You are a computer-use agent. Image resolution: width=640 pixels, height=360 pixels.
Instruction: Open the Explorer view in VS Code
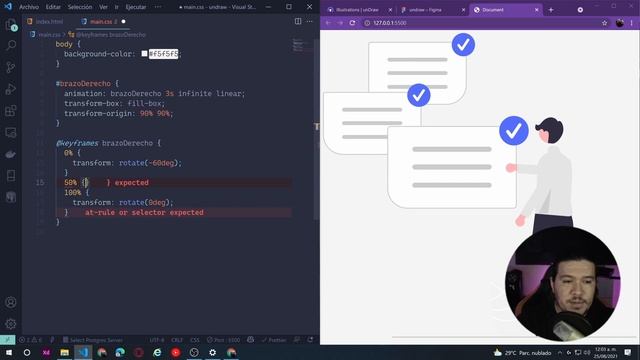11,25
